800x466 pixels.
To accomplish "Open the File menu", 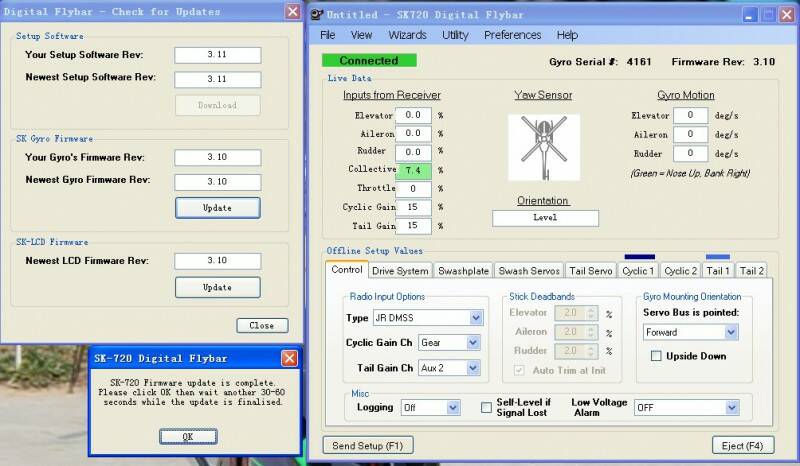I will pos(328,35).
